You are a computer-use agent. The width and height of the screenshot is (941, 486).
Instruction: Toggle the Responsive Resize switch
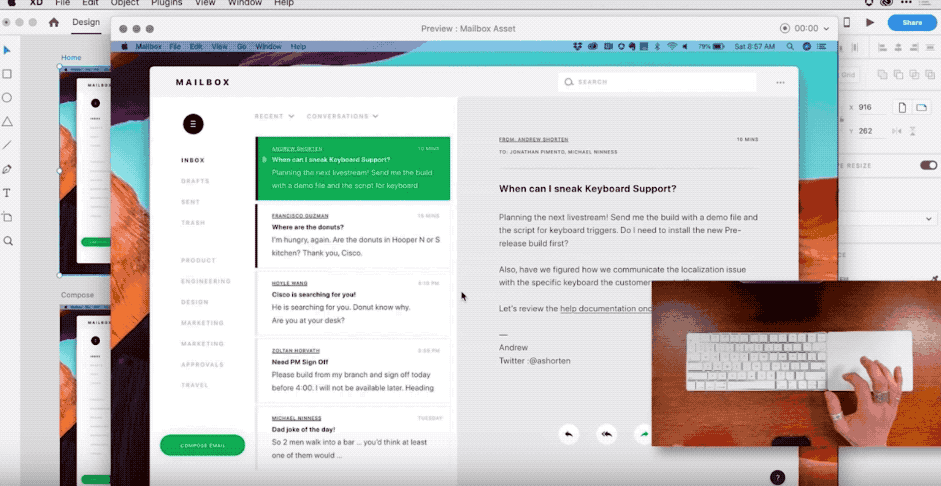(x=928, y=165)
